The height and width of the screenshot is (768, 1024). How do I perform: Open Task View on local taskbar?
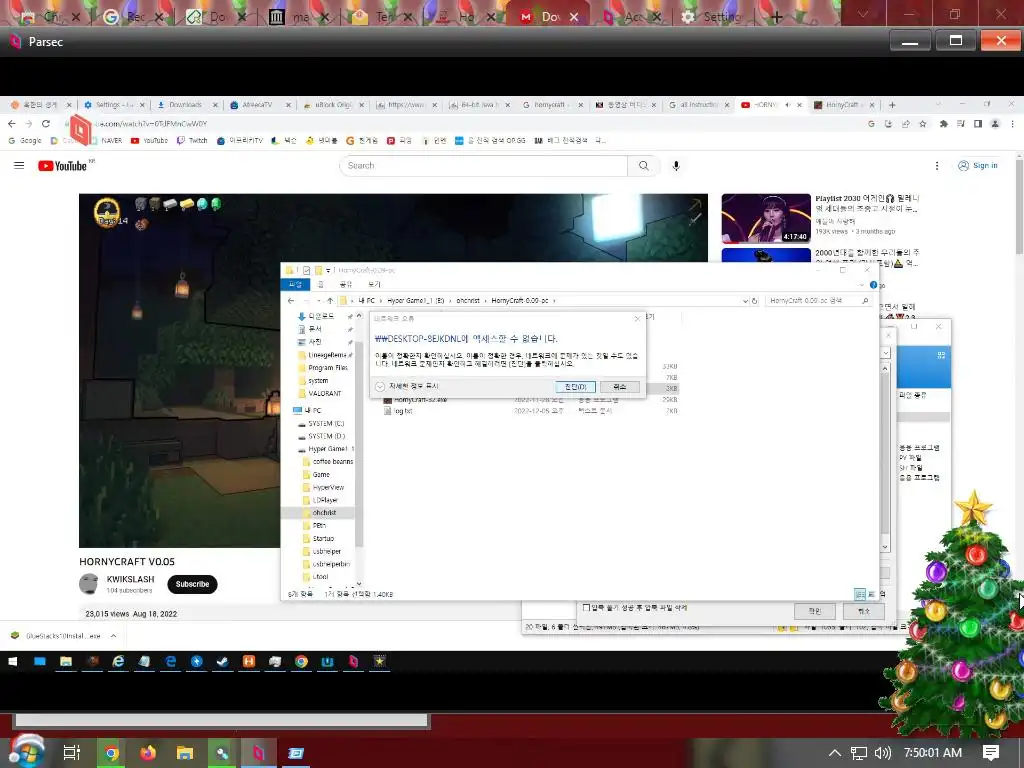72,753
